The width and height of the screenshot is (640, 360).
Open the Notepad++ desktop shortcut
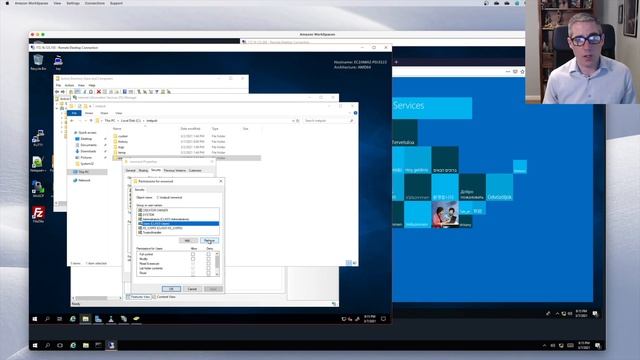pyautogui.click(x=38, y=164)
